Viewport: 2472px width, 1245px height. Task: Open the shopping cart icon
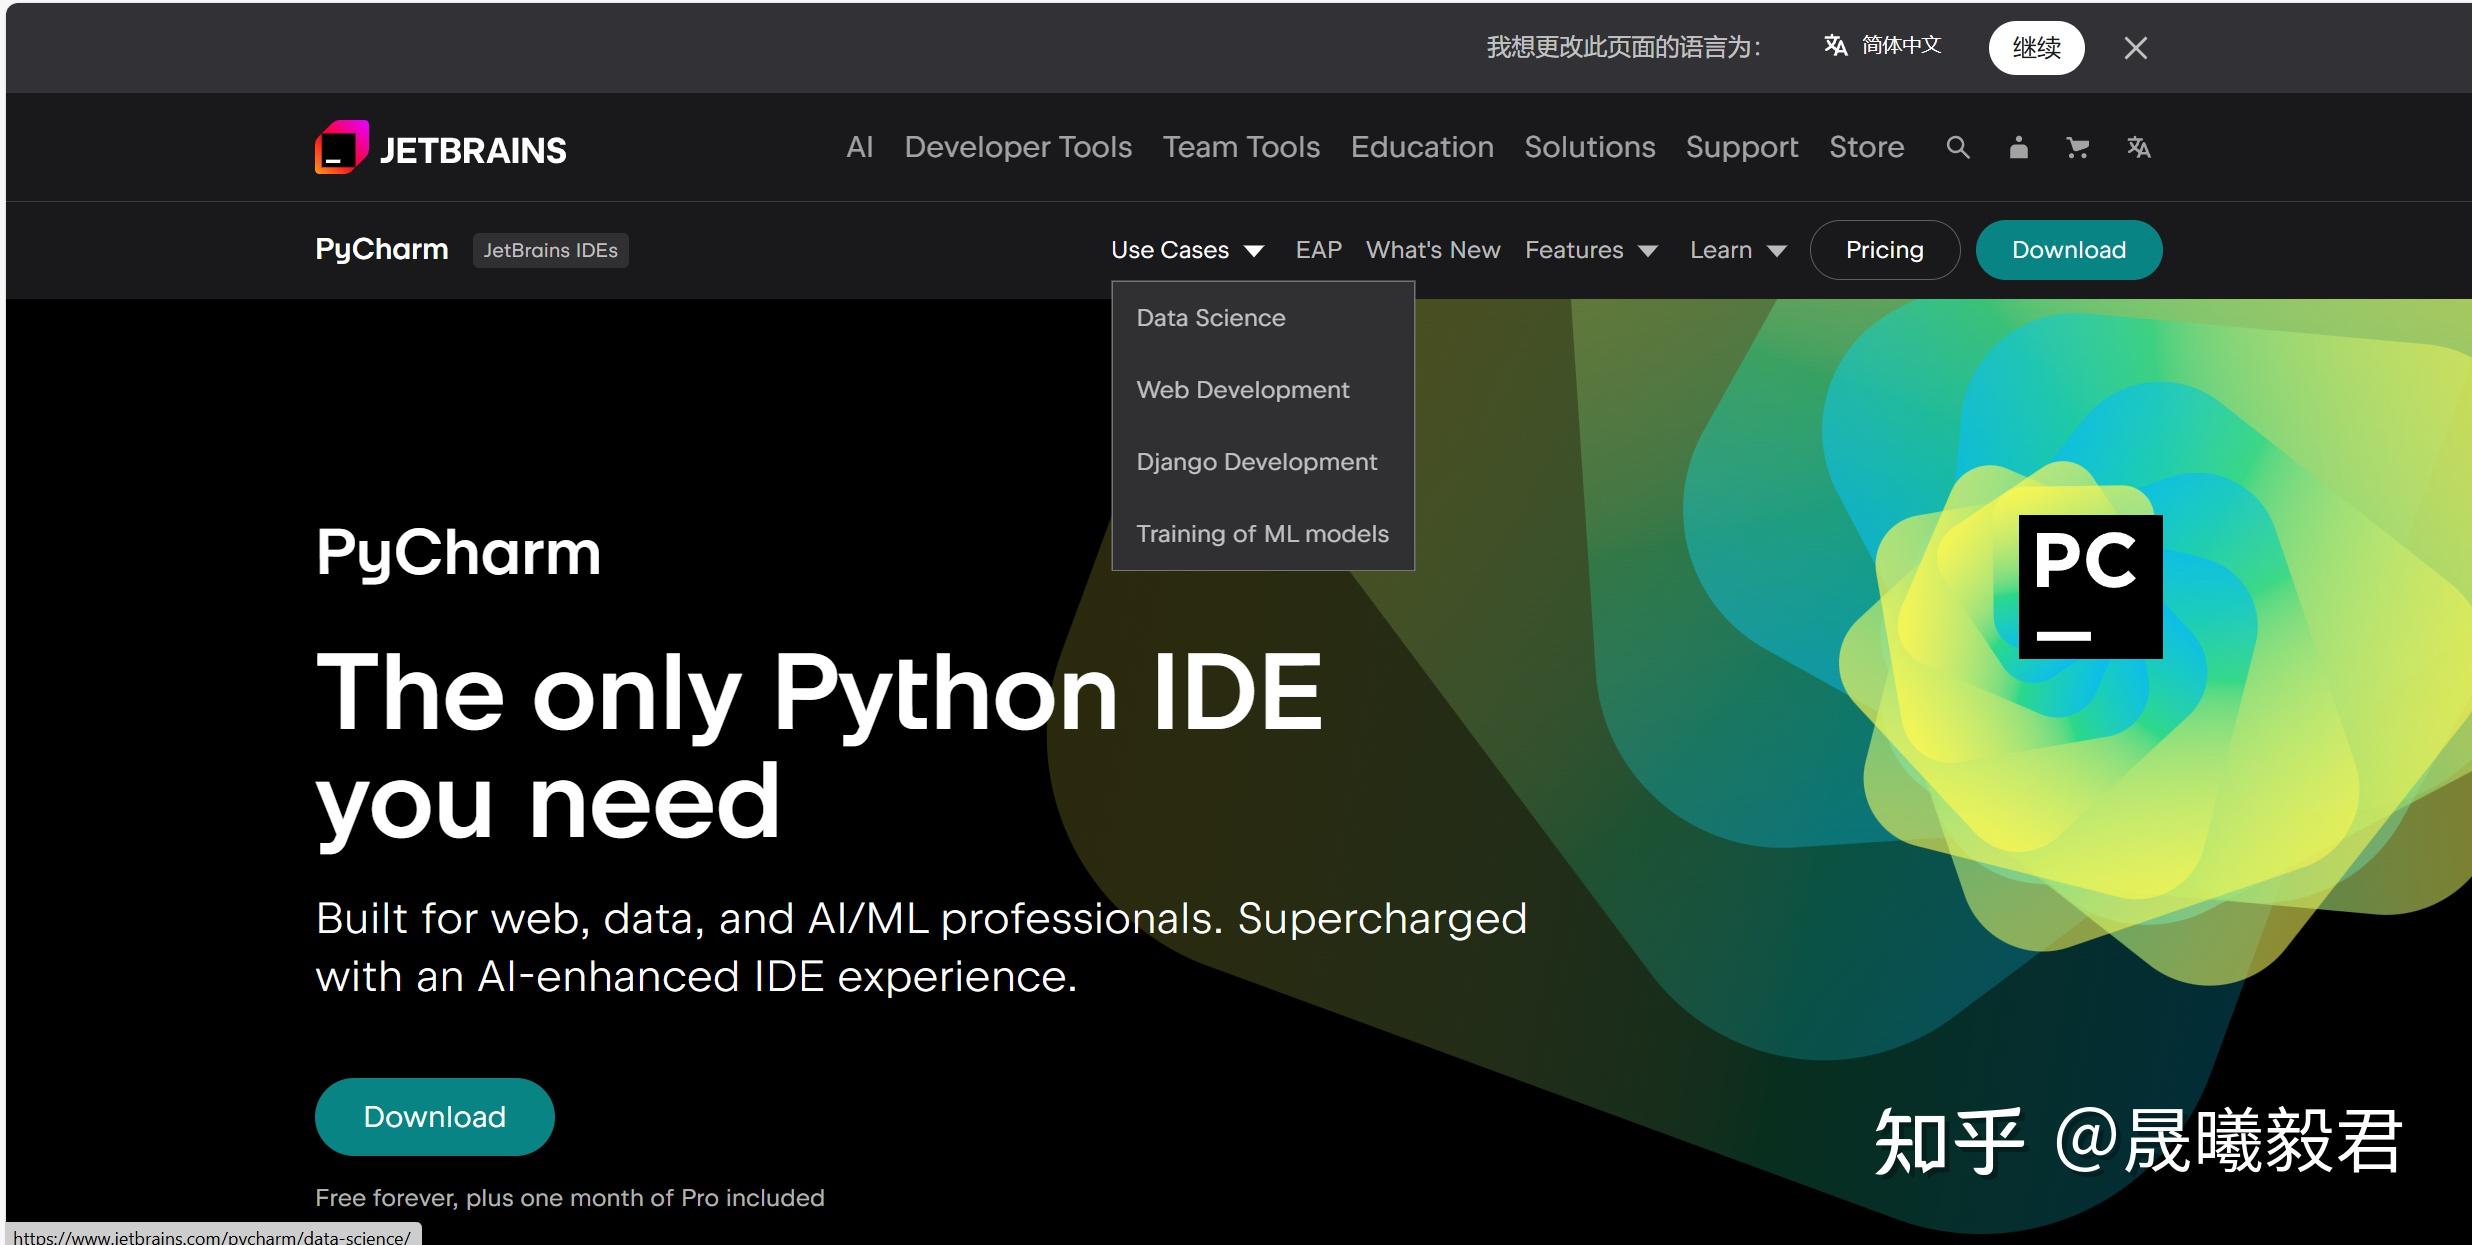pos(2077,147)
